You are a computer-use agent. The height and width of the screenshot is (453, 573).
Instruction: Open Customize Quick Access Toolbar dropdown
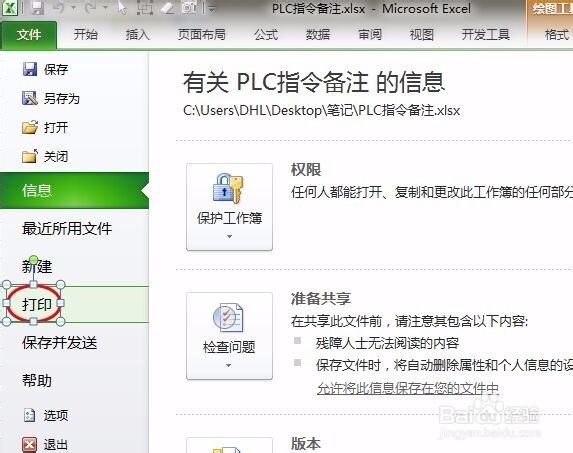(x=212, y=8)
